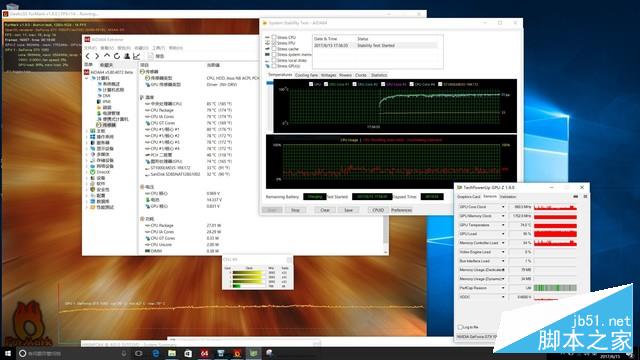
Task: Enable Stress system memory checkbox
Action: (x=274, y=54)
